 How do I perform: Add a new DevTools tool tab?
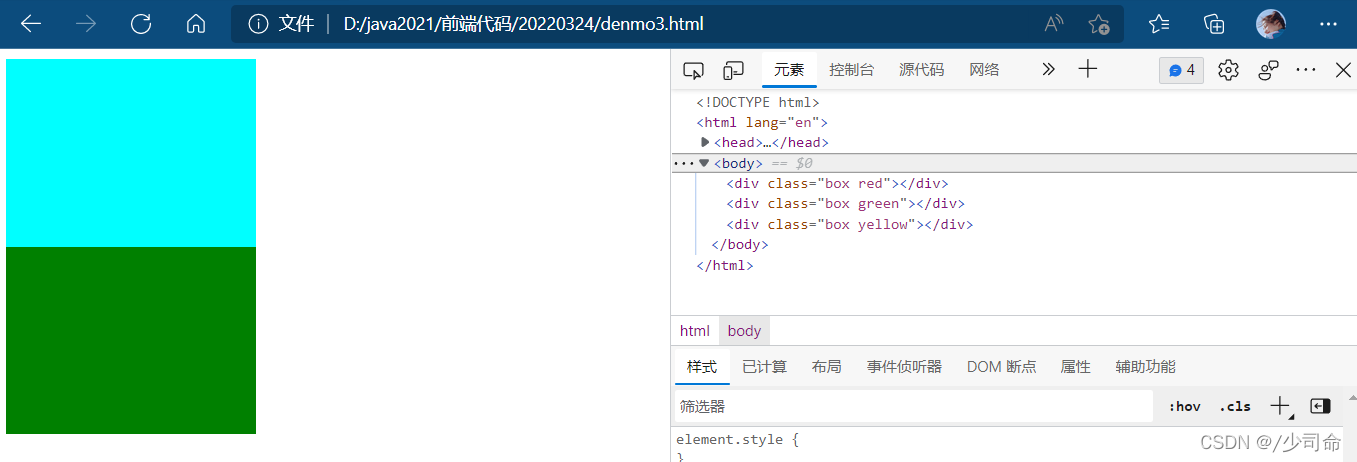pyautogui.click(x=1088, y=69)
